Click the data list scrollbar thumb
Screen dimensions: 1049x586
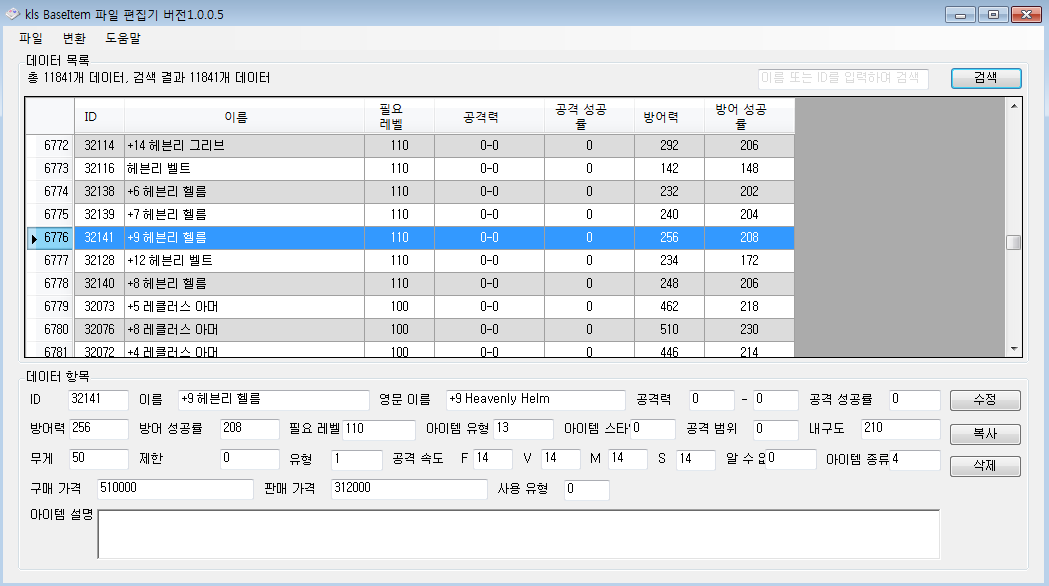[x=1014, y=242]
